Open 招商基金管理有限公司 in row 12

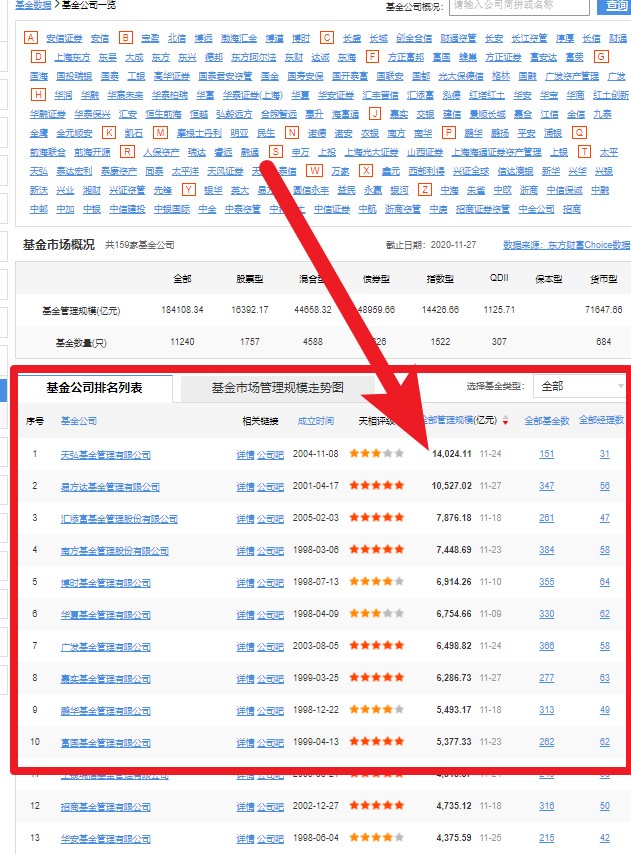[106, 807]
